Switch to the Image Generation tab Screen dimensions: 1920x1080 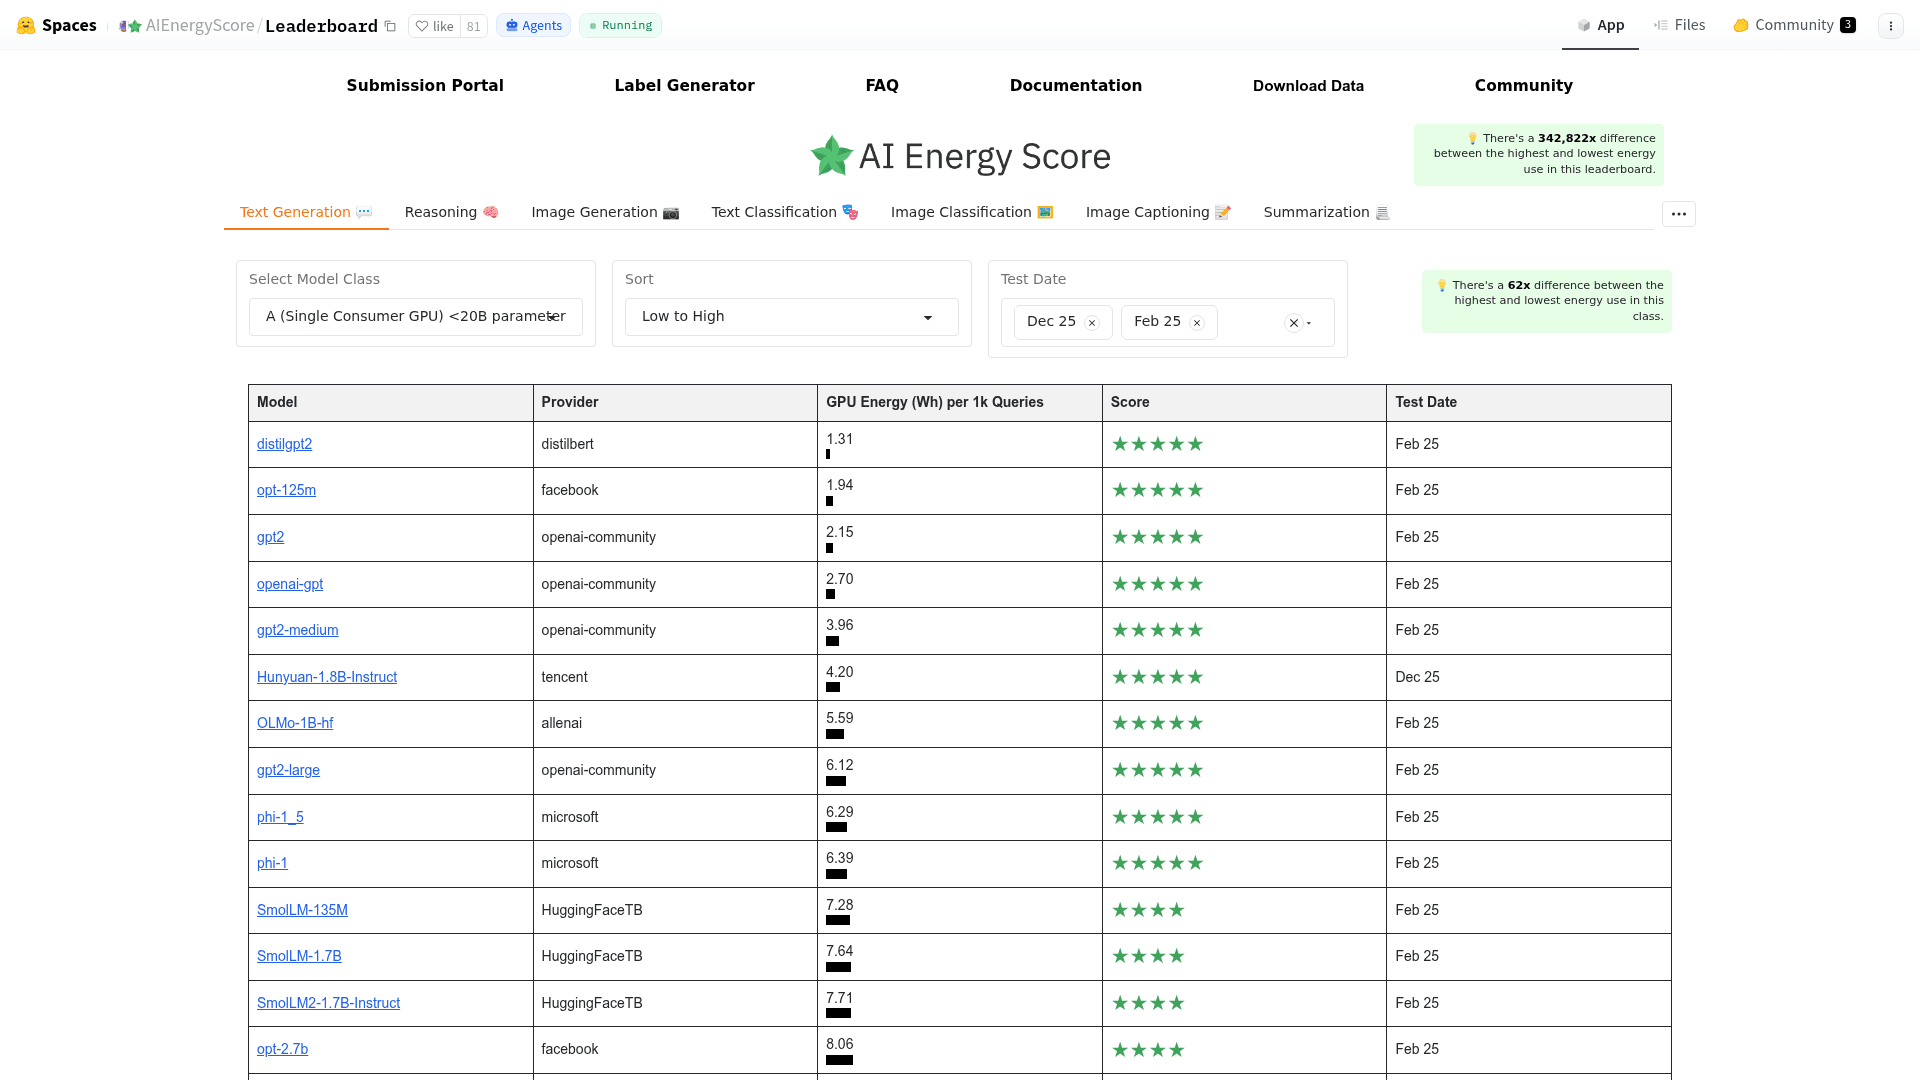[x=605, y=212]
